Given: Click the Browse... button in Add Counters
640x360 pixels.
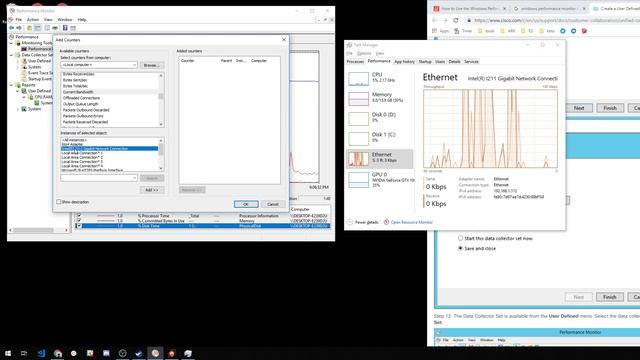Looking at the screenshot, I should pyautogui.click(x=152, y=65).
